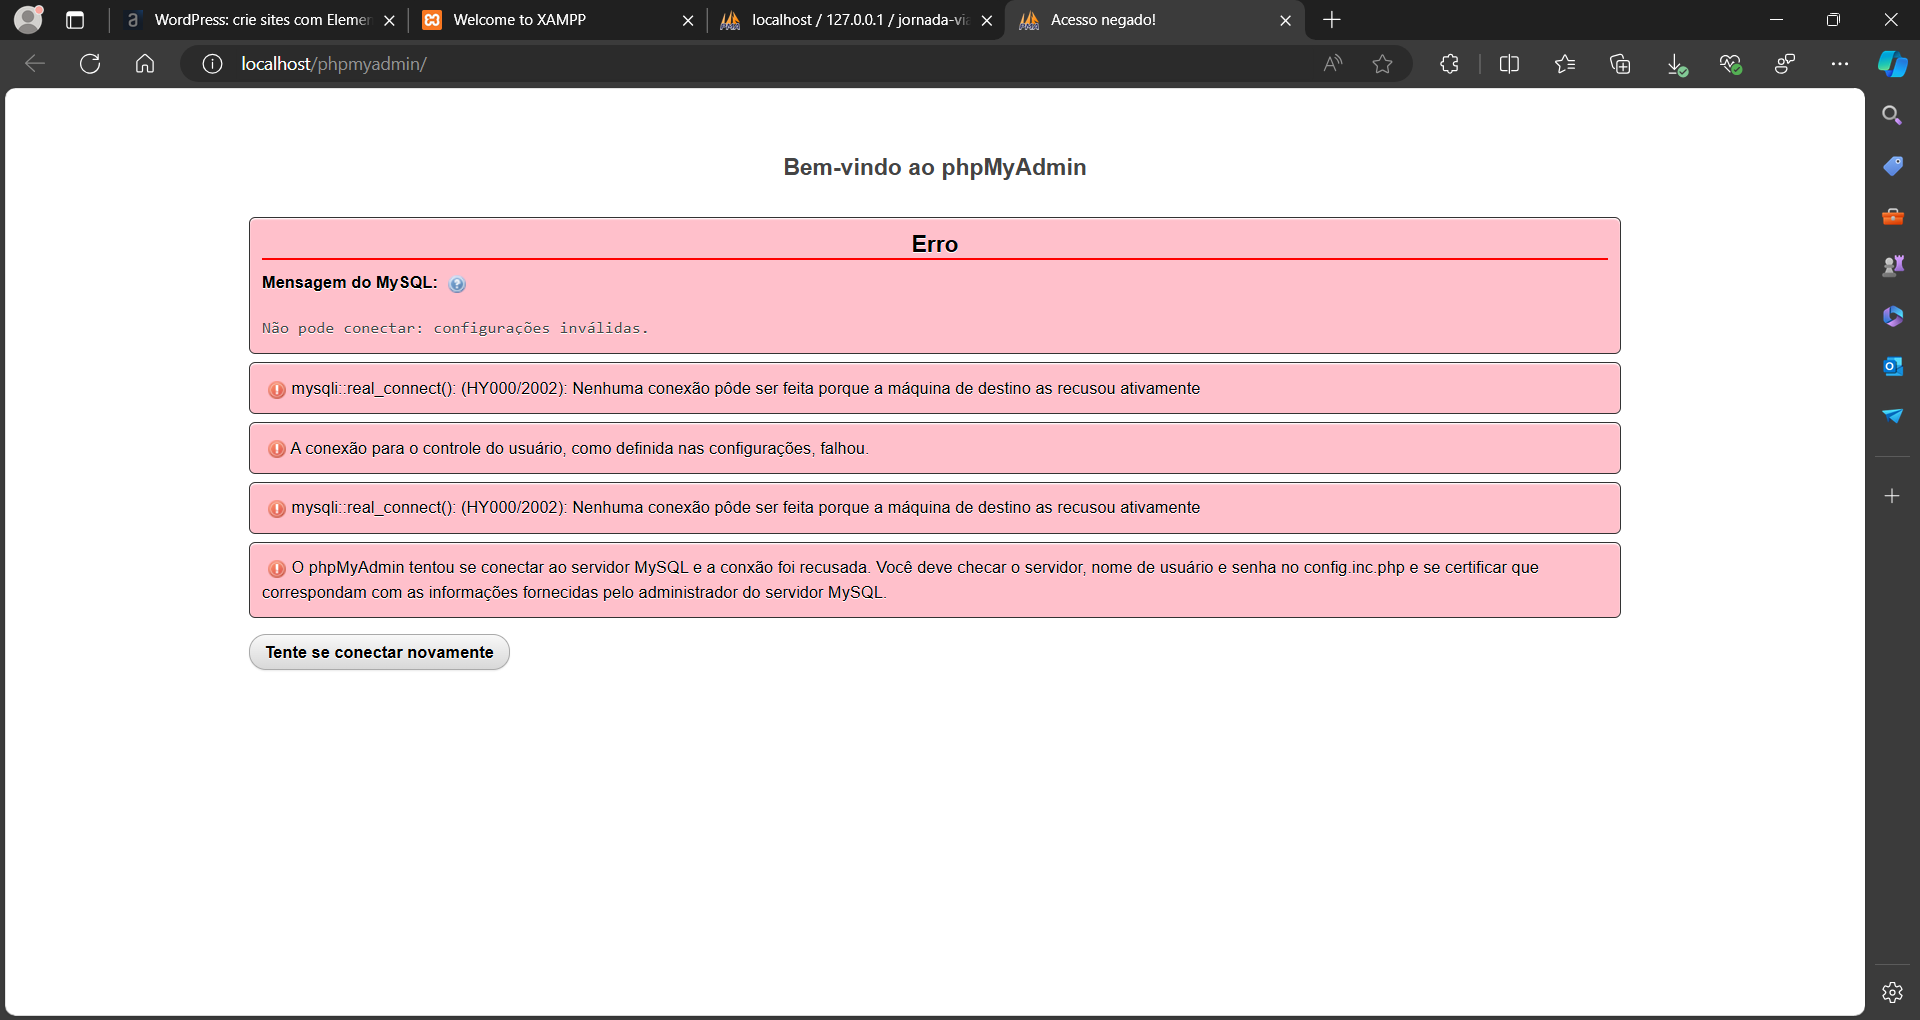Screen dimensions: 1920x1020
Task: Close the WordPress Elementor tab
Action: click(x=389, y=20)
